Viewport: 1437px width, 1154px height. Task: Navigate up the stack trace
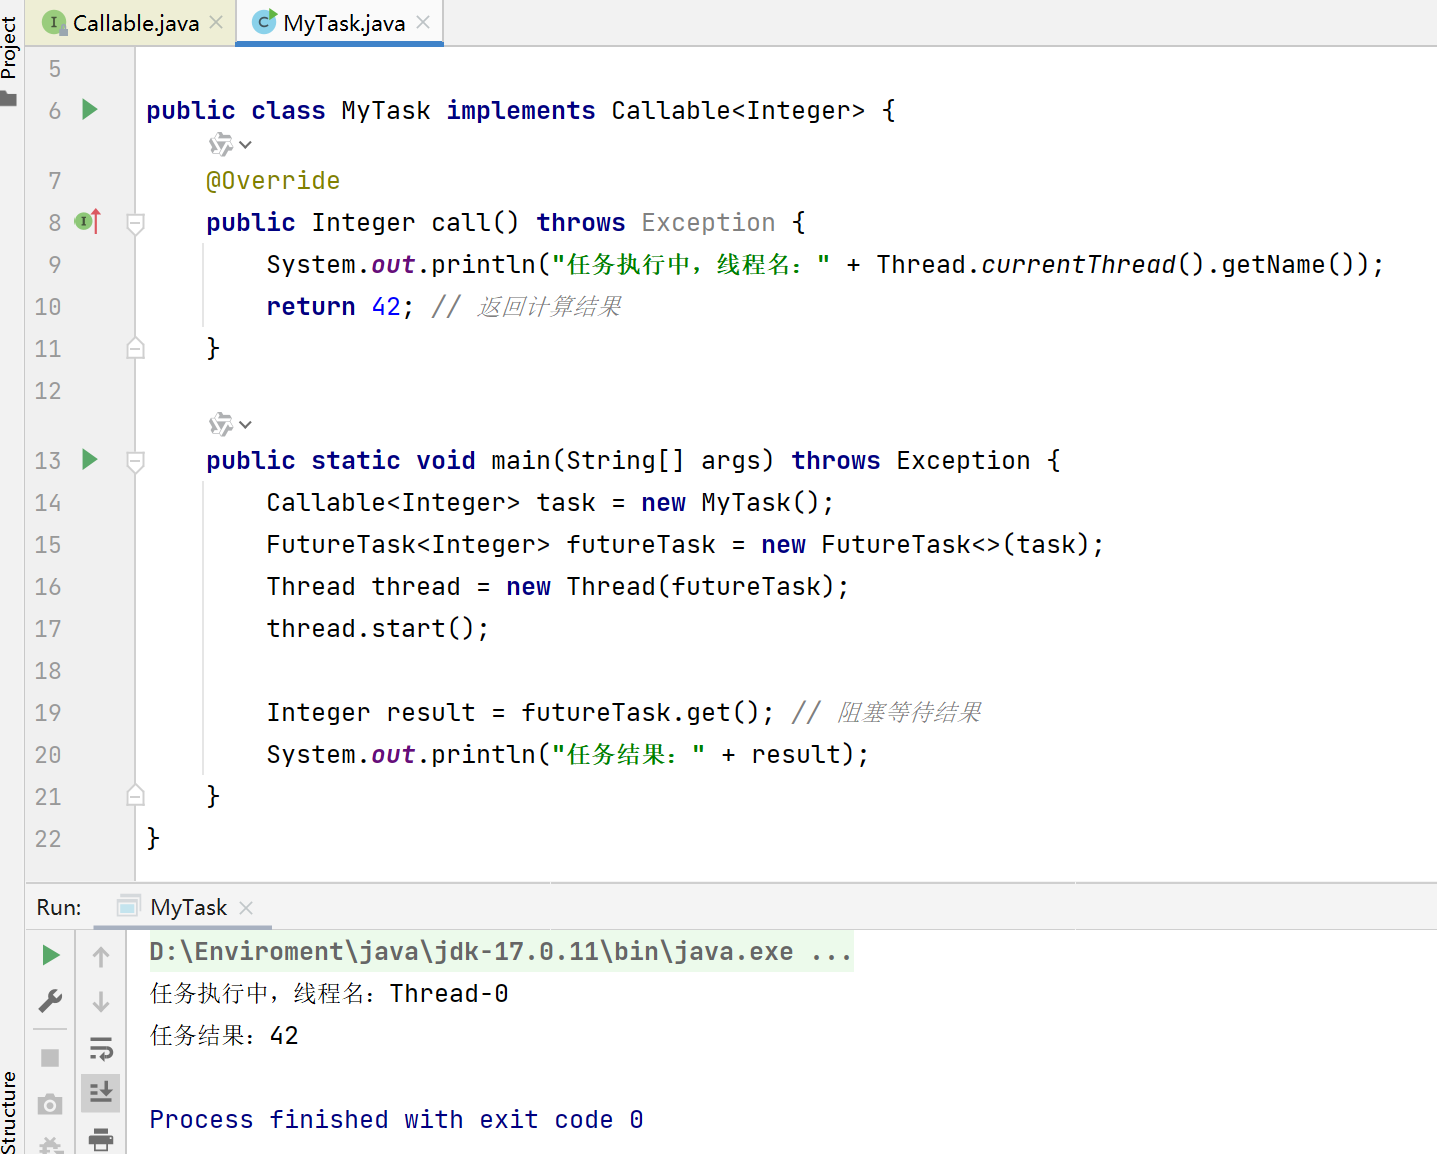(x=101, y=957)
